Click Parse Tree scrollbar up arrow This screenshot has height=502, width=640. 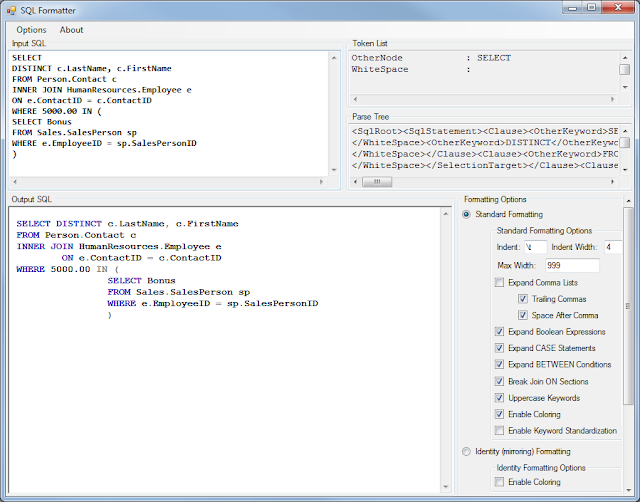625,131
